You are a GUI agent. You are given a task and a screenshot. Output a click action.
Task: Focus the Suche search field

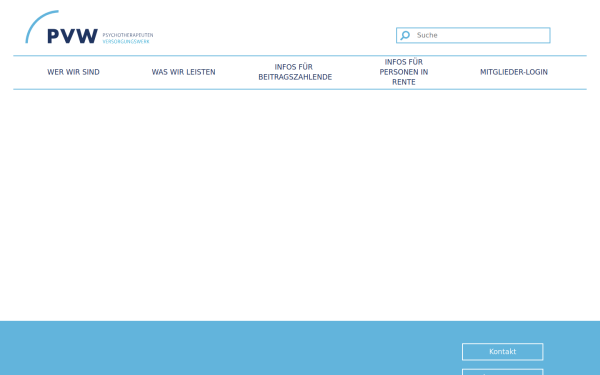[473, 35]
